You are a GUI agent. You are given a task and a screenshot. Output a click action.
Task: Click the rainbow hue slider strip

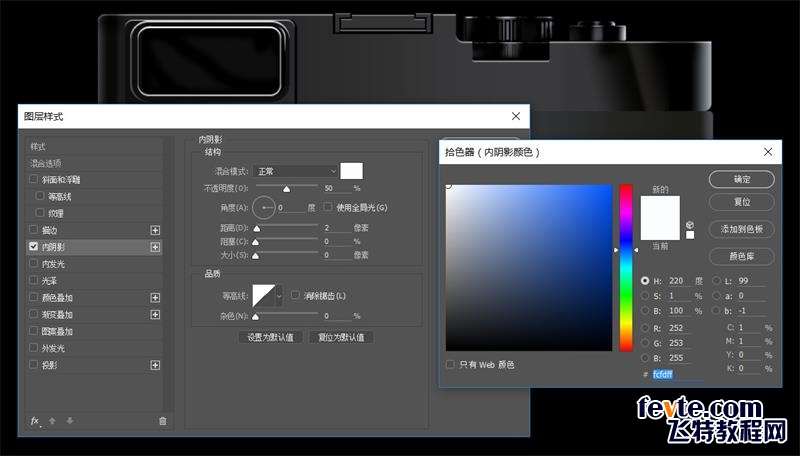coord(626,268)
